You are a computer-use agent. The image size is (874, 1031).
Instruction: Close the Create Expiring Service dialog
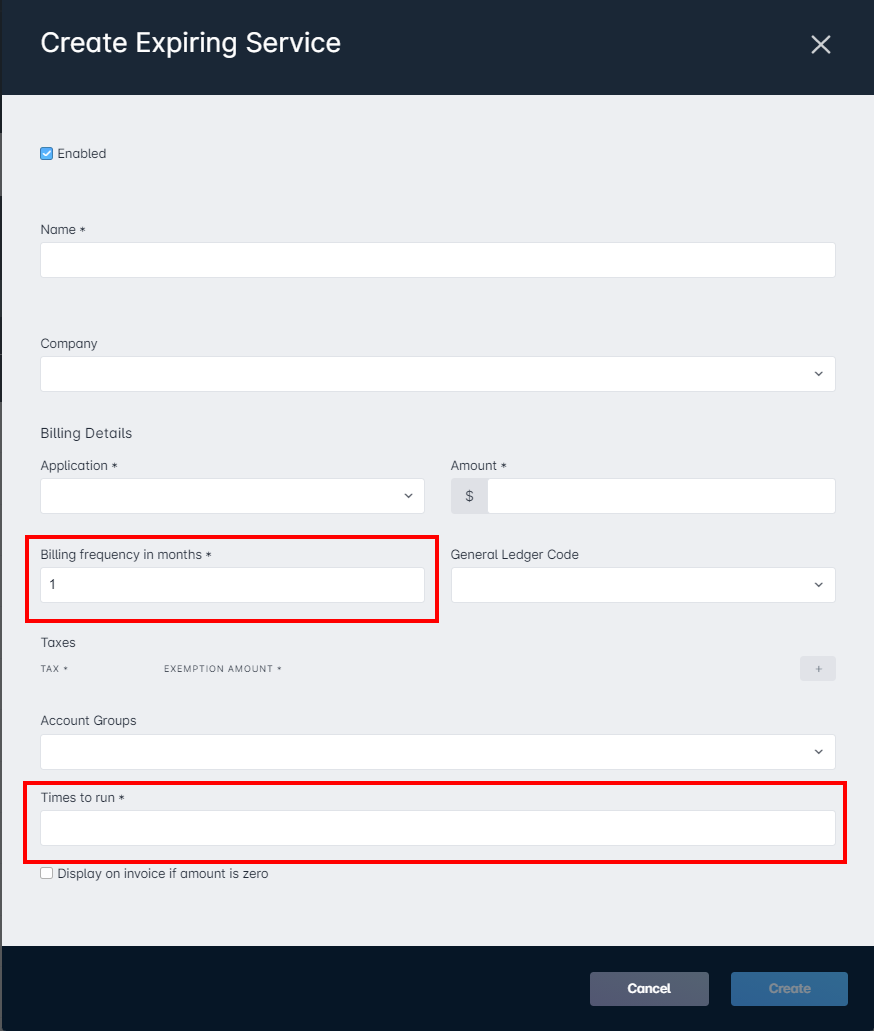point(820,45)
